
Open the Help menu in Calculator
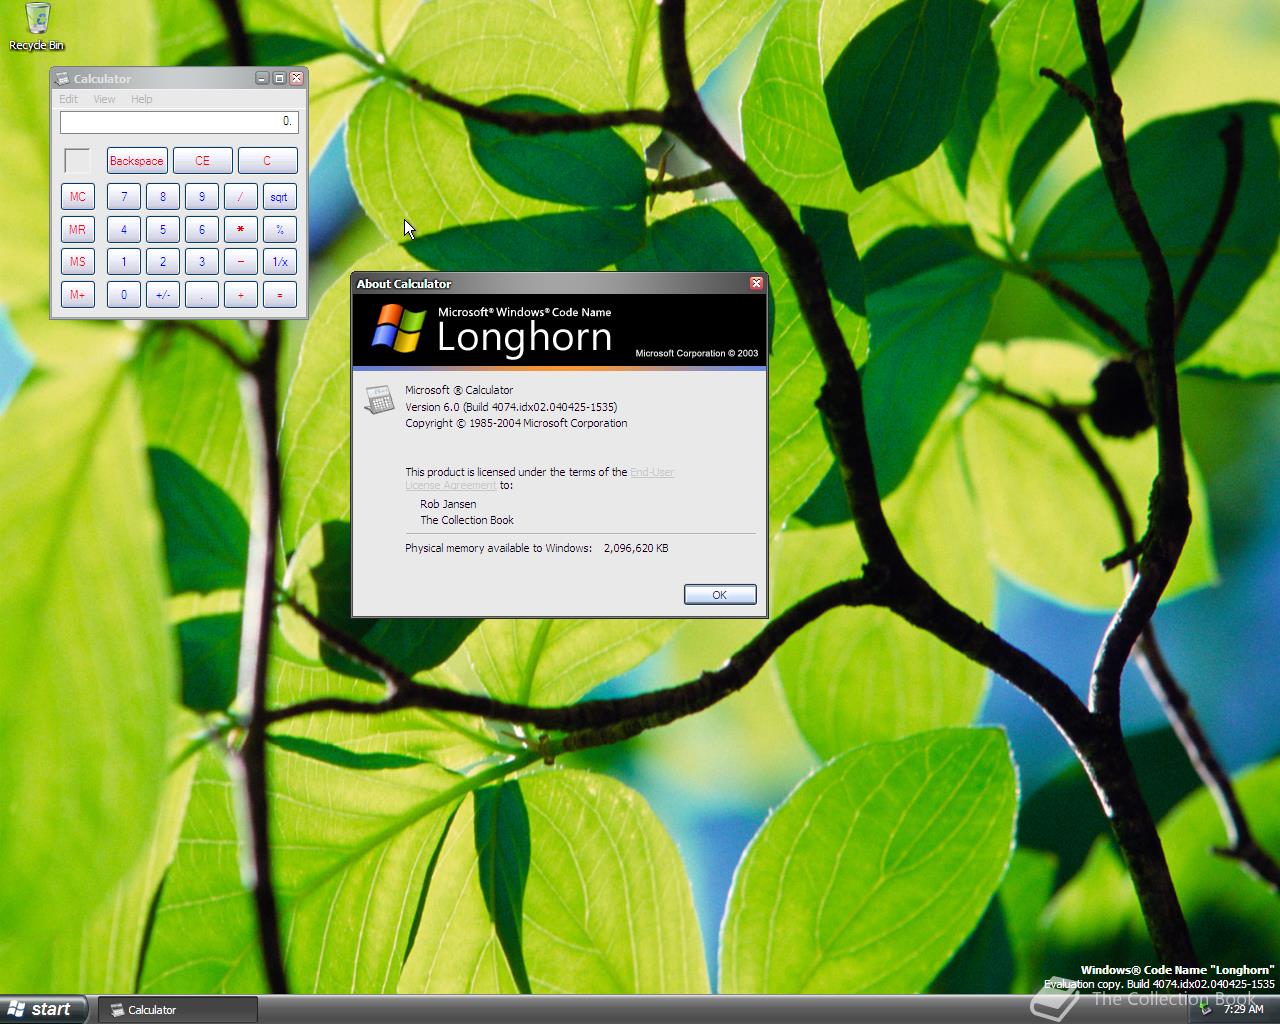pos(142,99)
